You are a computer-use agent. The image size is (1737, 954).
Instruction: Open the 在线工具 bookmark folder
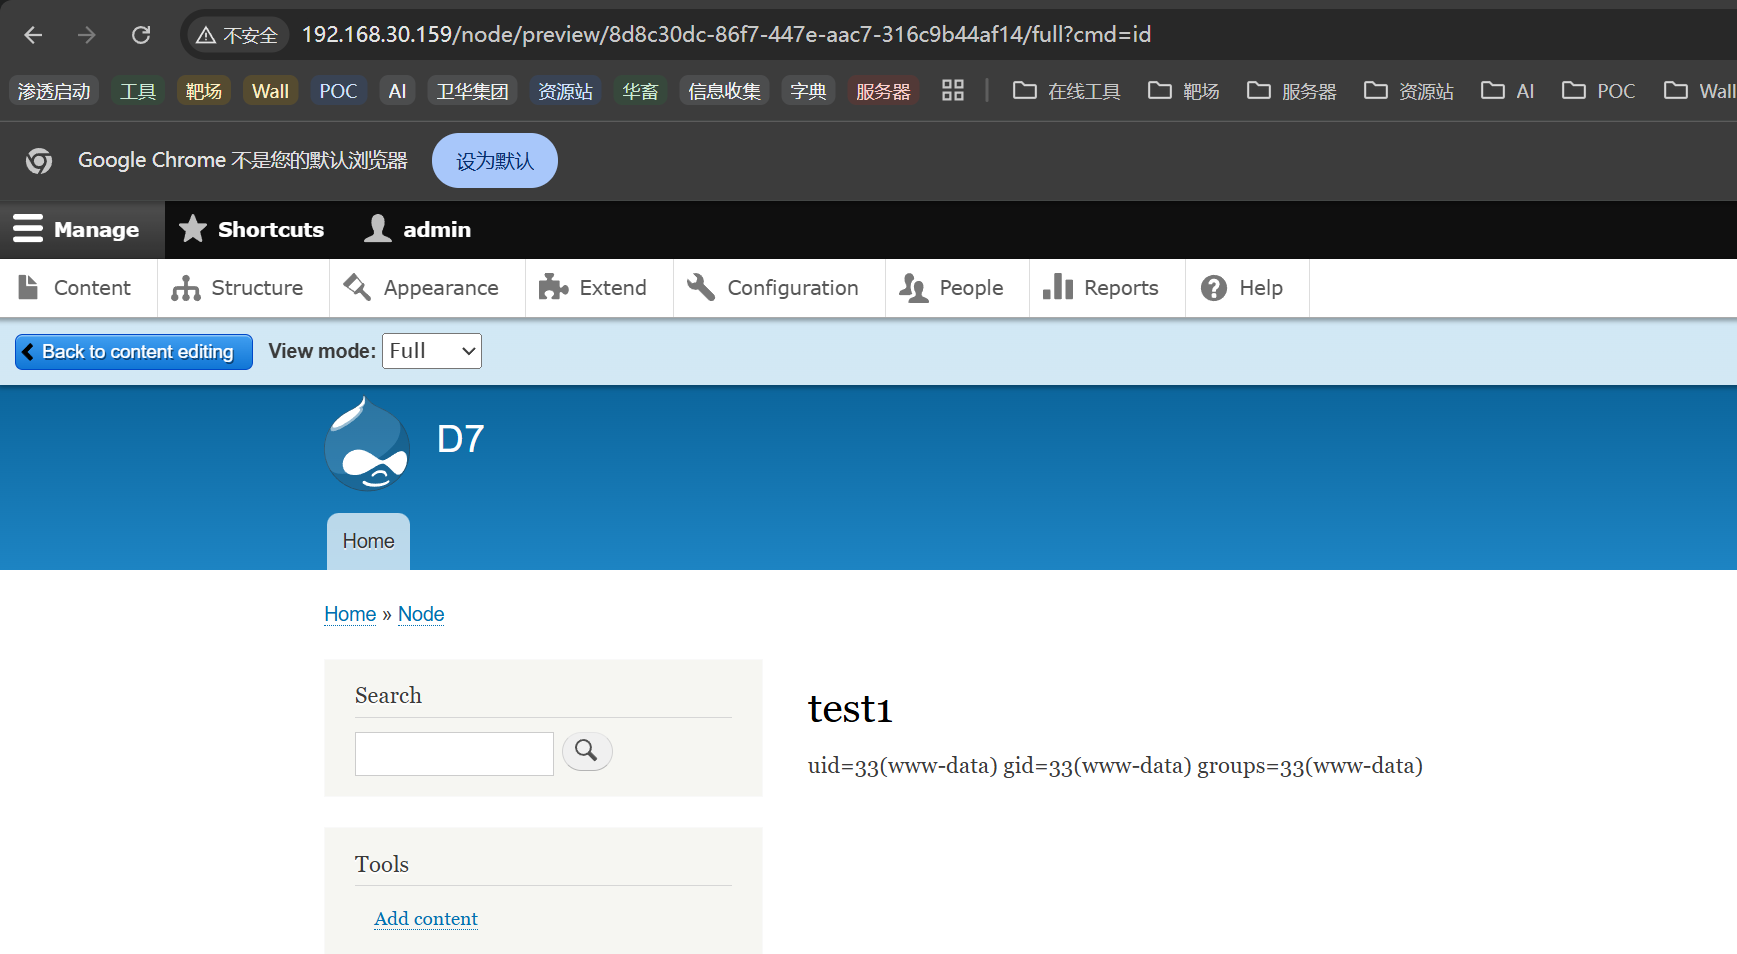click(1066, 91)
